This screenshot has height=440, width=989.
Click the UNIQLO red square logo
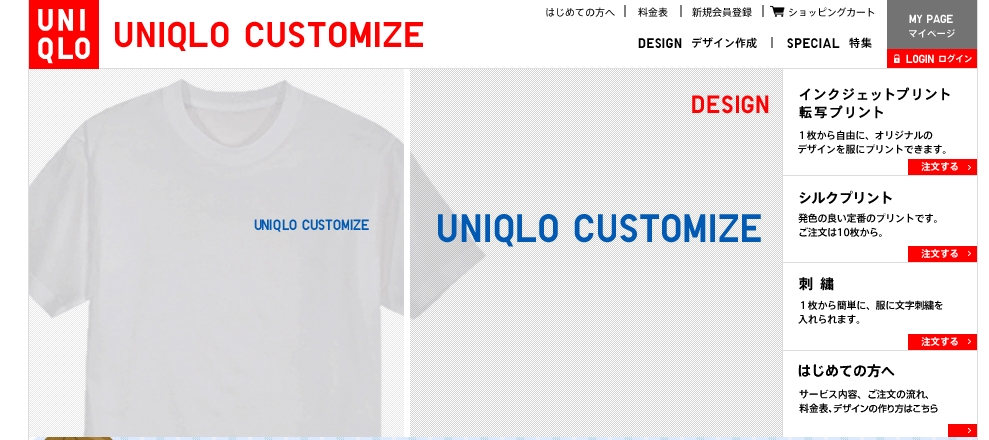coord(64,34)
